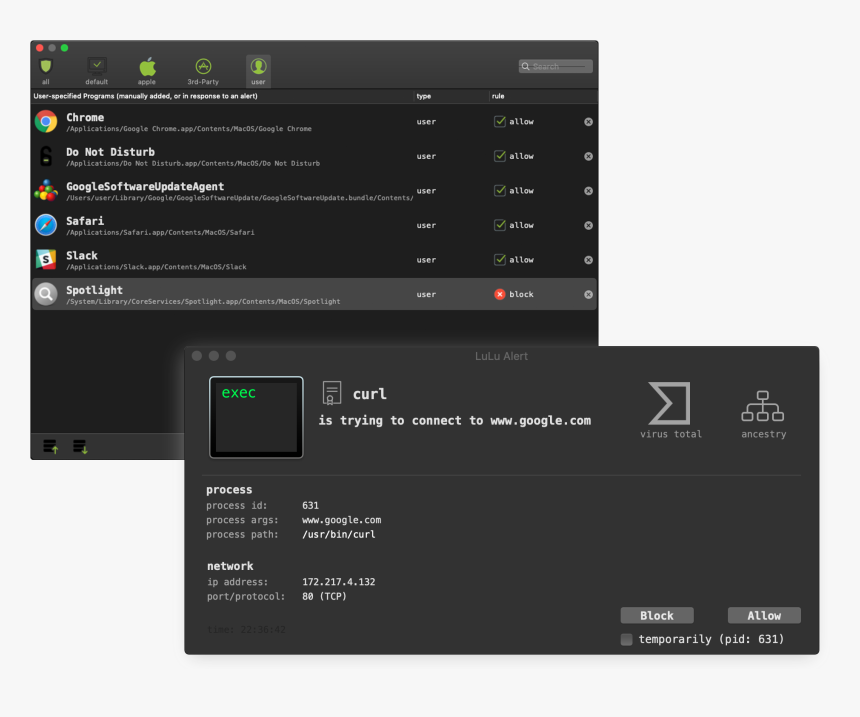860x717 pixels.
Task: Click the Slack app icon
Action: click(x=46, y=259)
